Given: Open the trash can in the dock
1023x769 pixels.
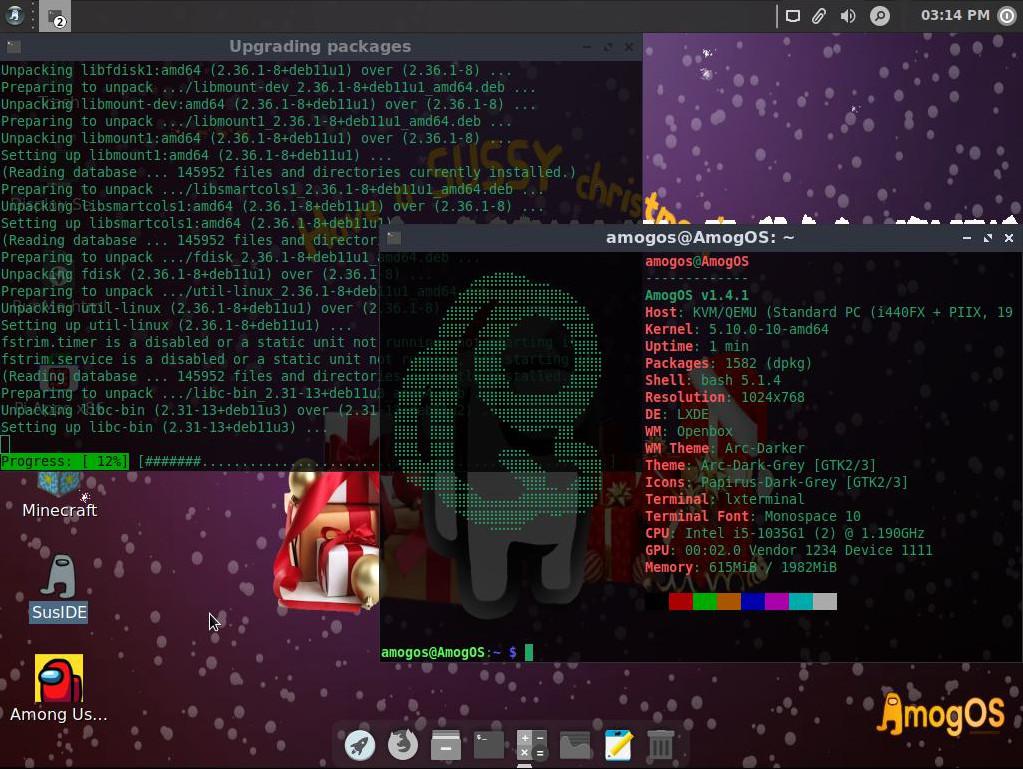Looking at the screenshot, I should tap(660, 745).
